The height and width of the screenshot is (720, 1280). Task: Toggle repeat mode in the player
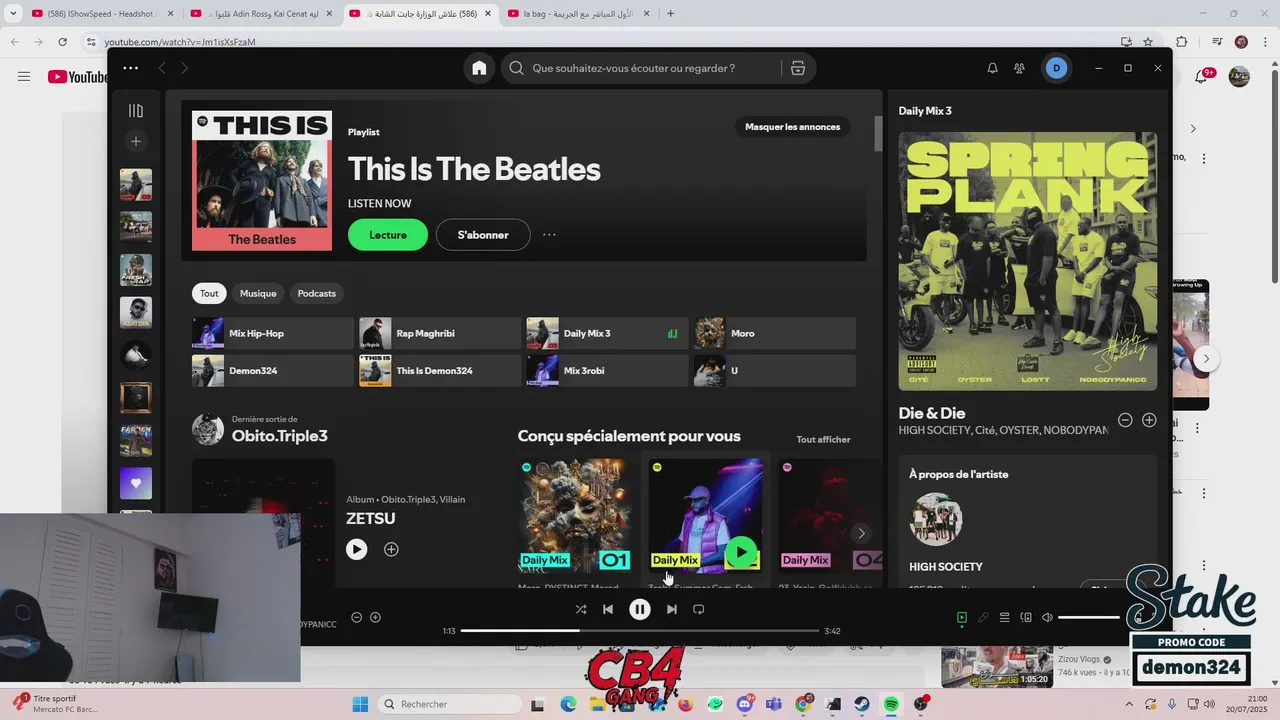tap(699, 609)
